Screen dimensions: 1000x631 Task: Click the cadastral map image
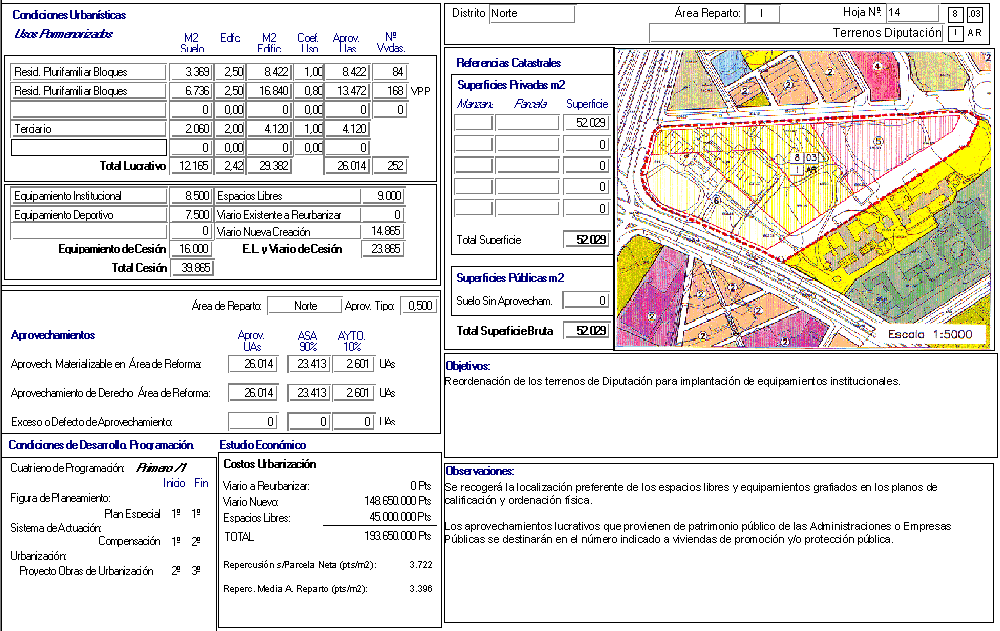coord(805,198)
